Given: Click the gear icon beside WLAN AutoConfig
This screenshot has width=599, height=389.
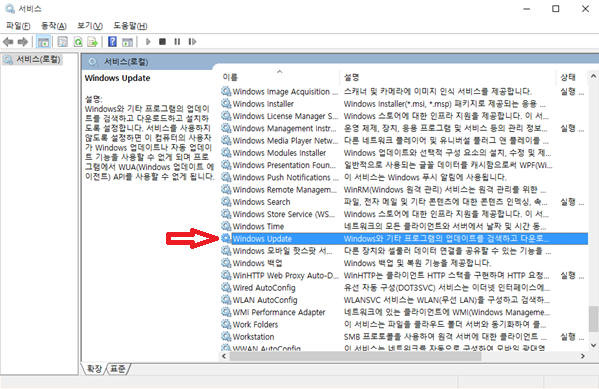Looking at the screenshot, I should [x=226, y=300].
